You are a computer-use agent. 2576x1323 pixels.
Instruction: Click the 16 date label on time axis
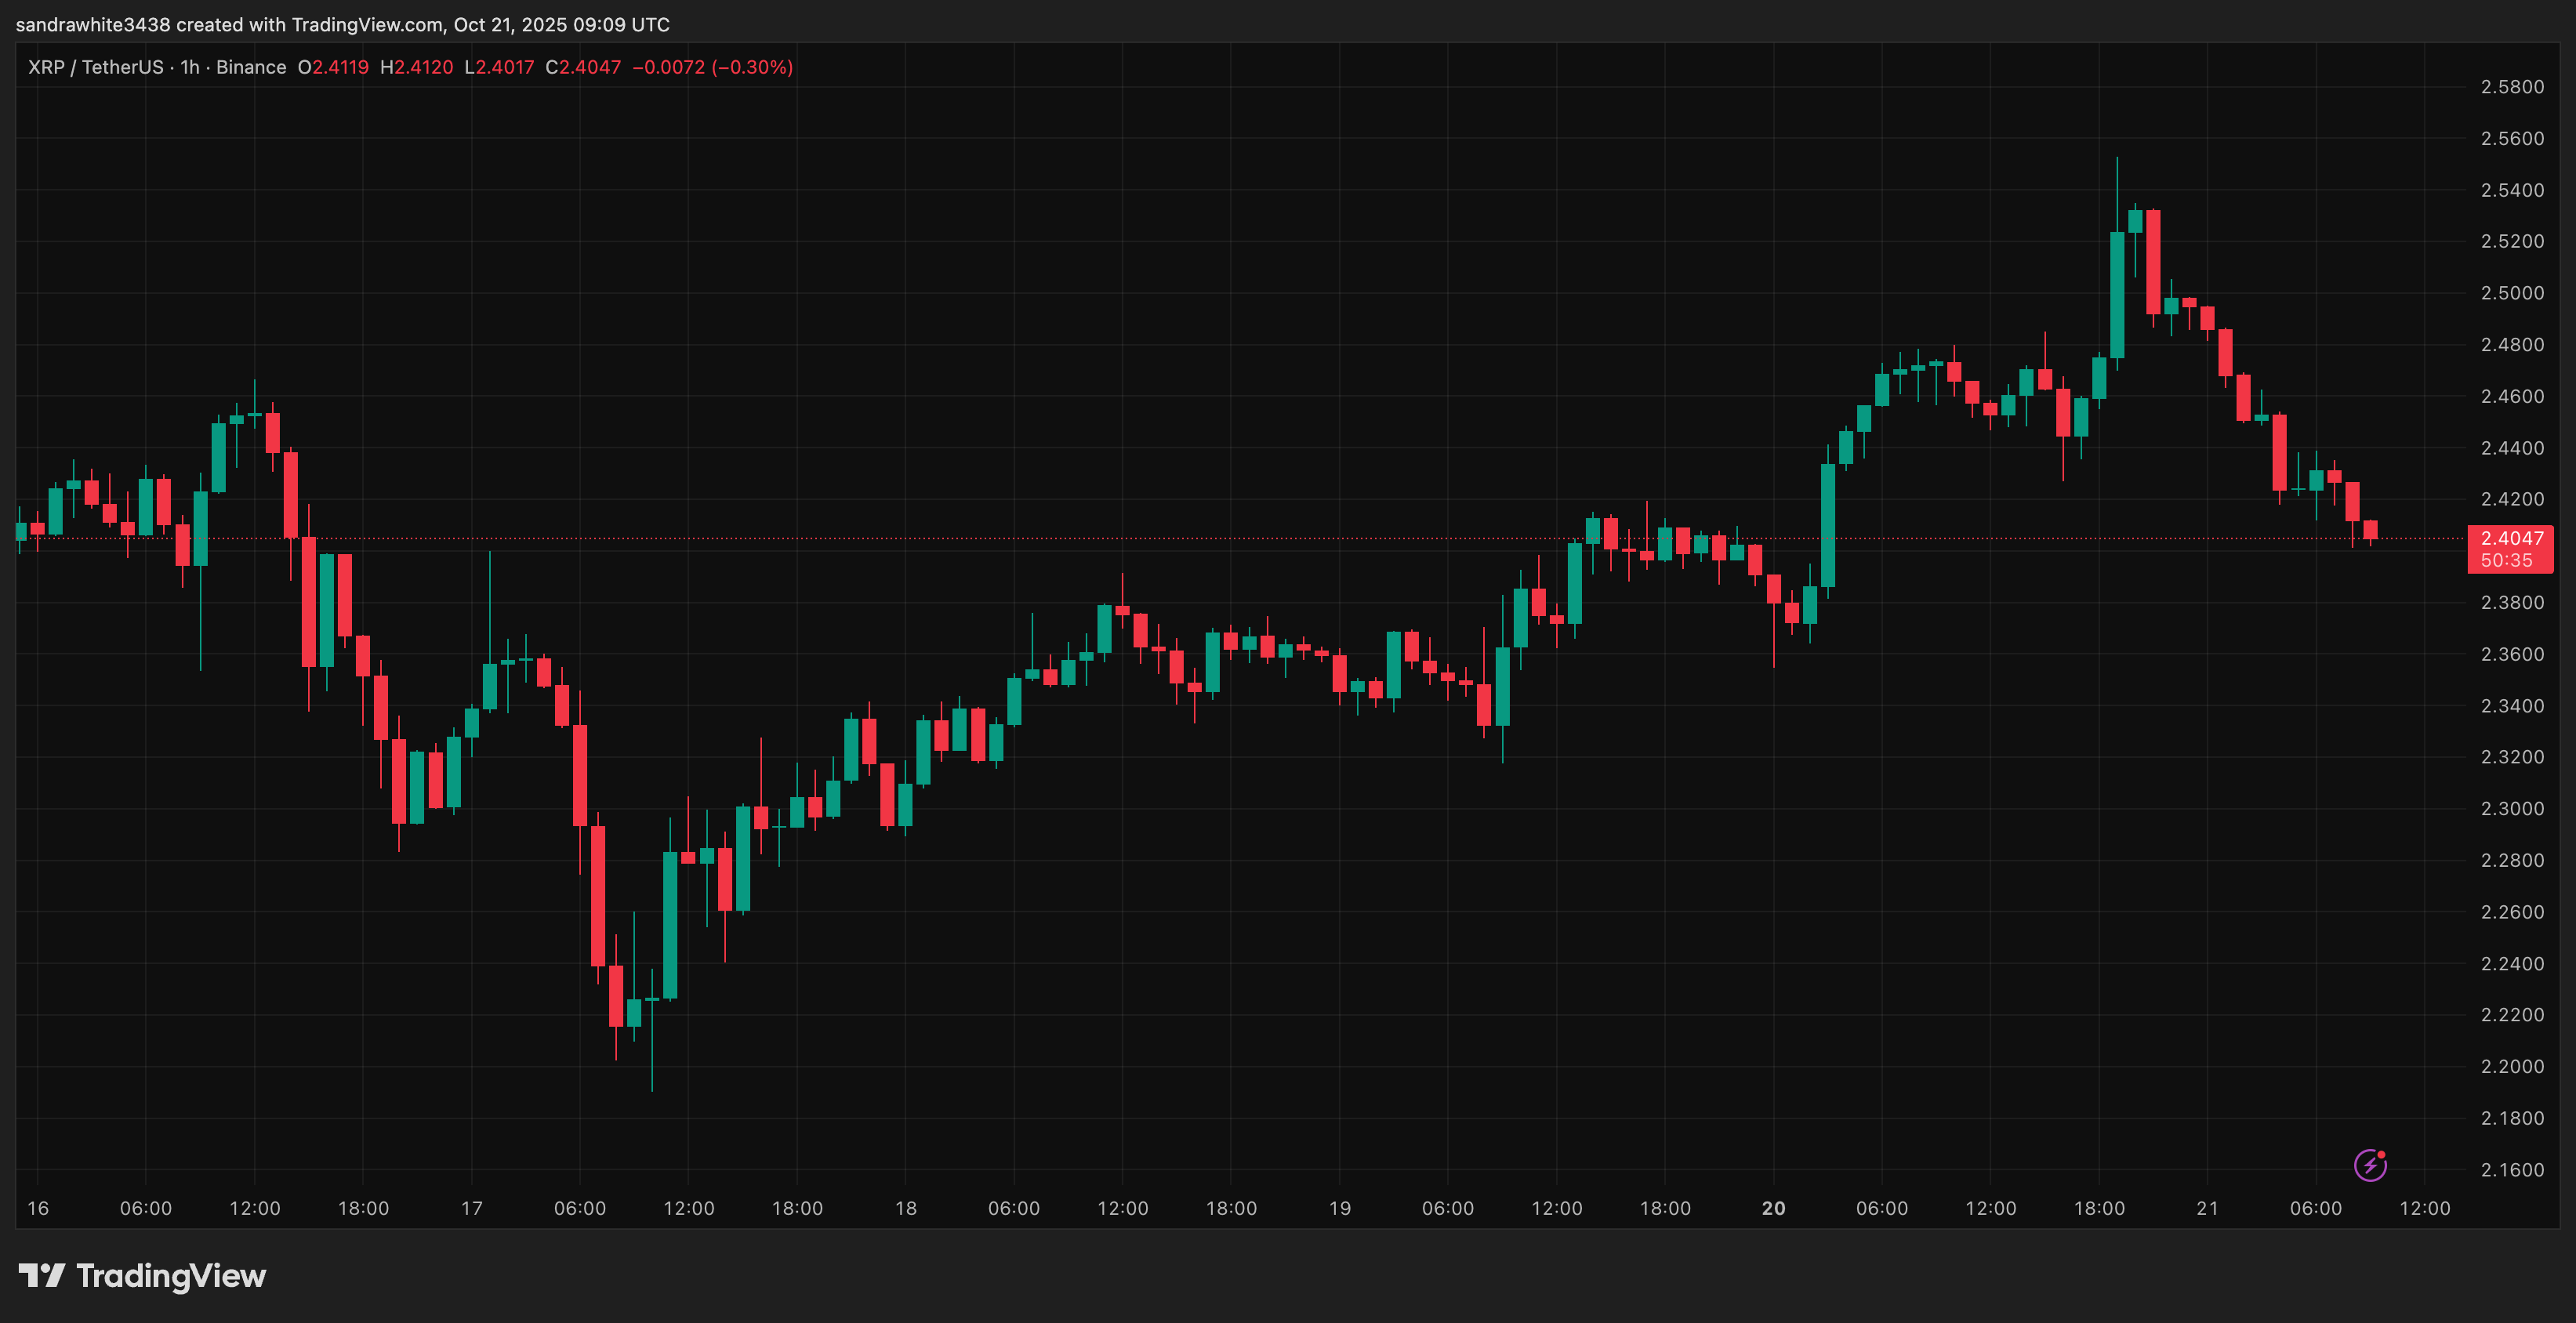[x=38, y=1208]
